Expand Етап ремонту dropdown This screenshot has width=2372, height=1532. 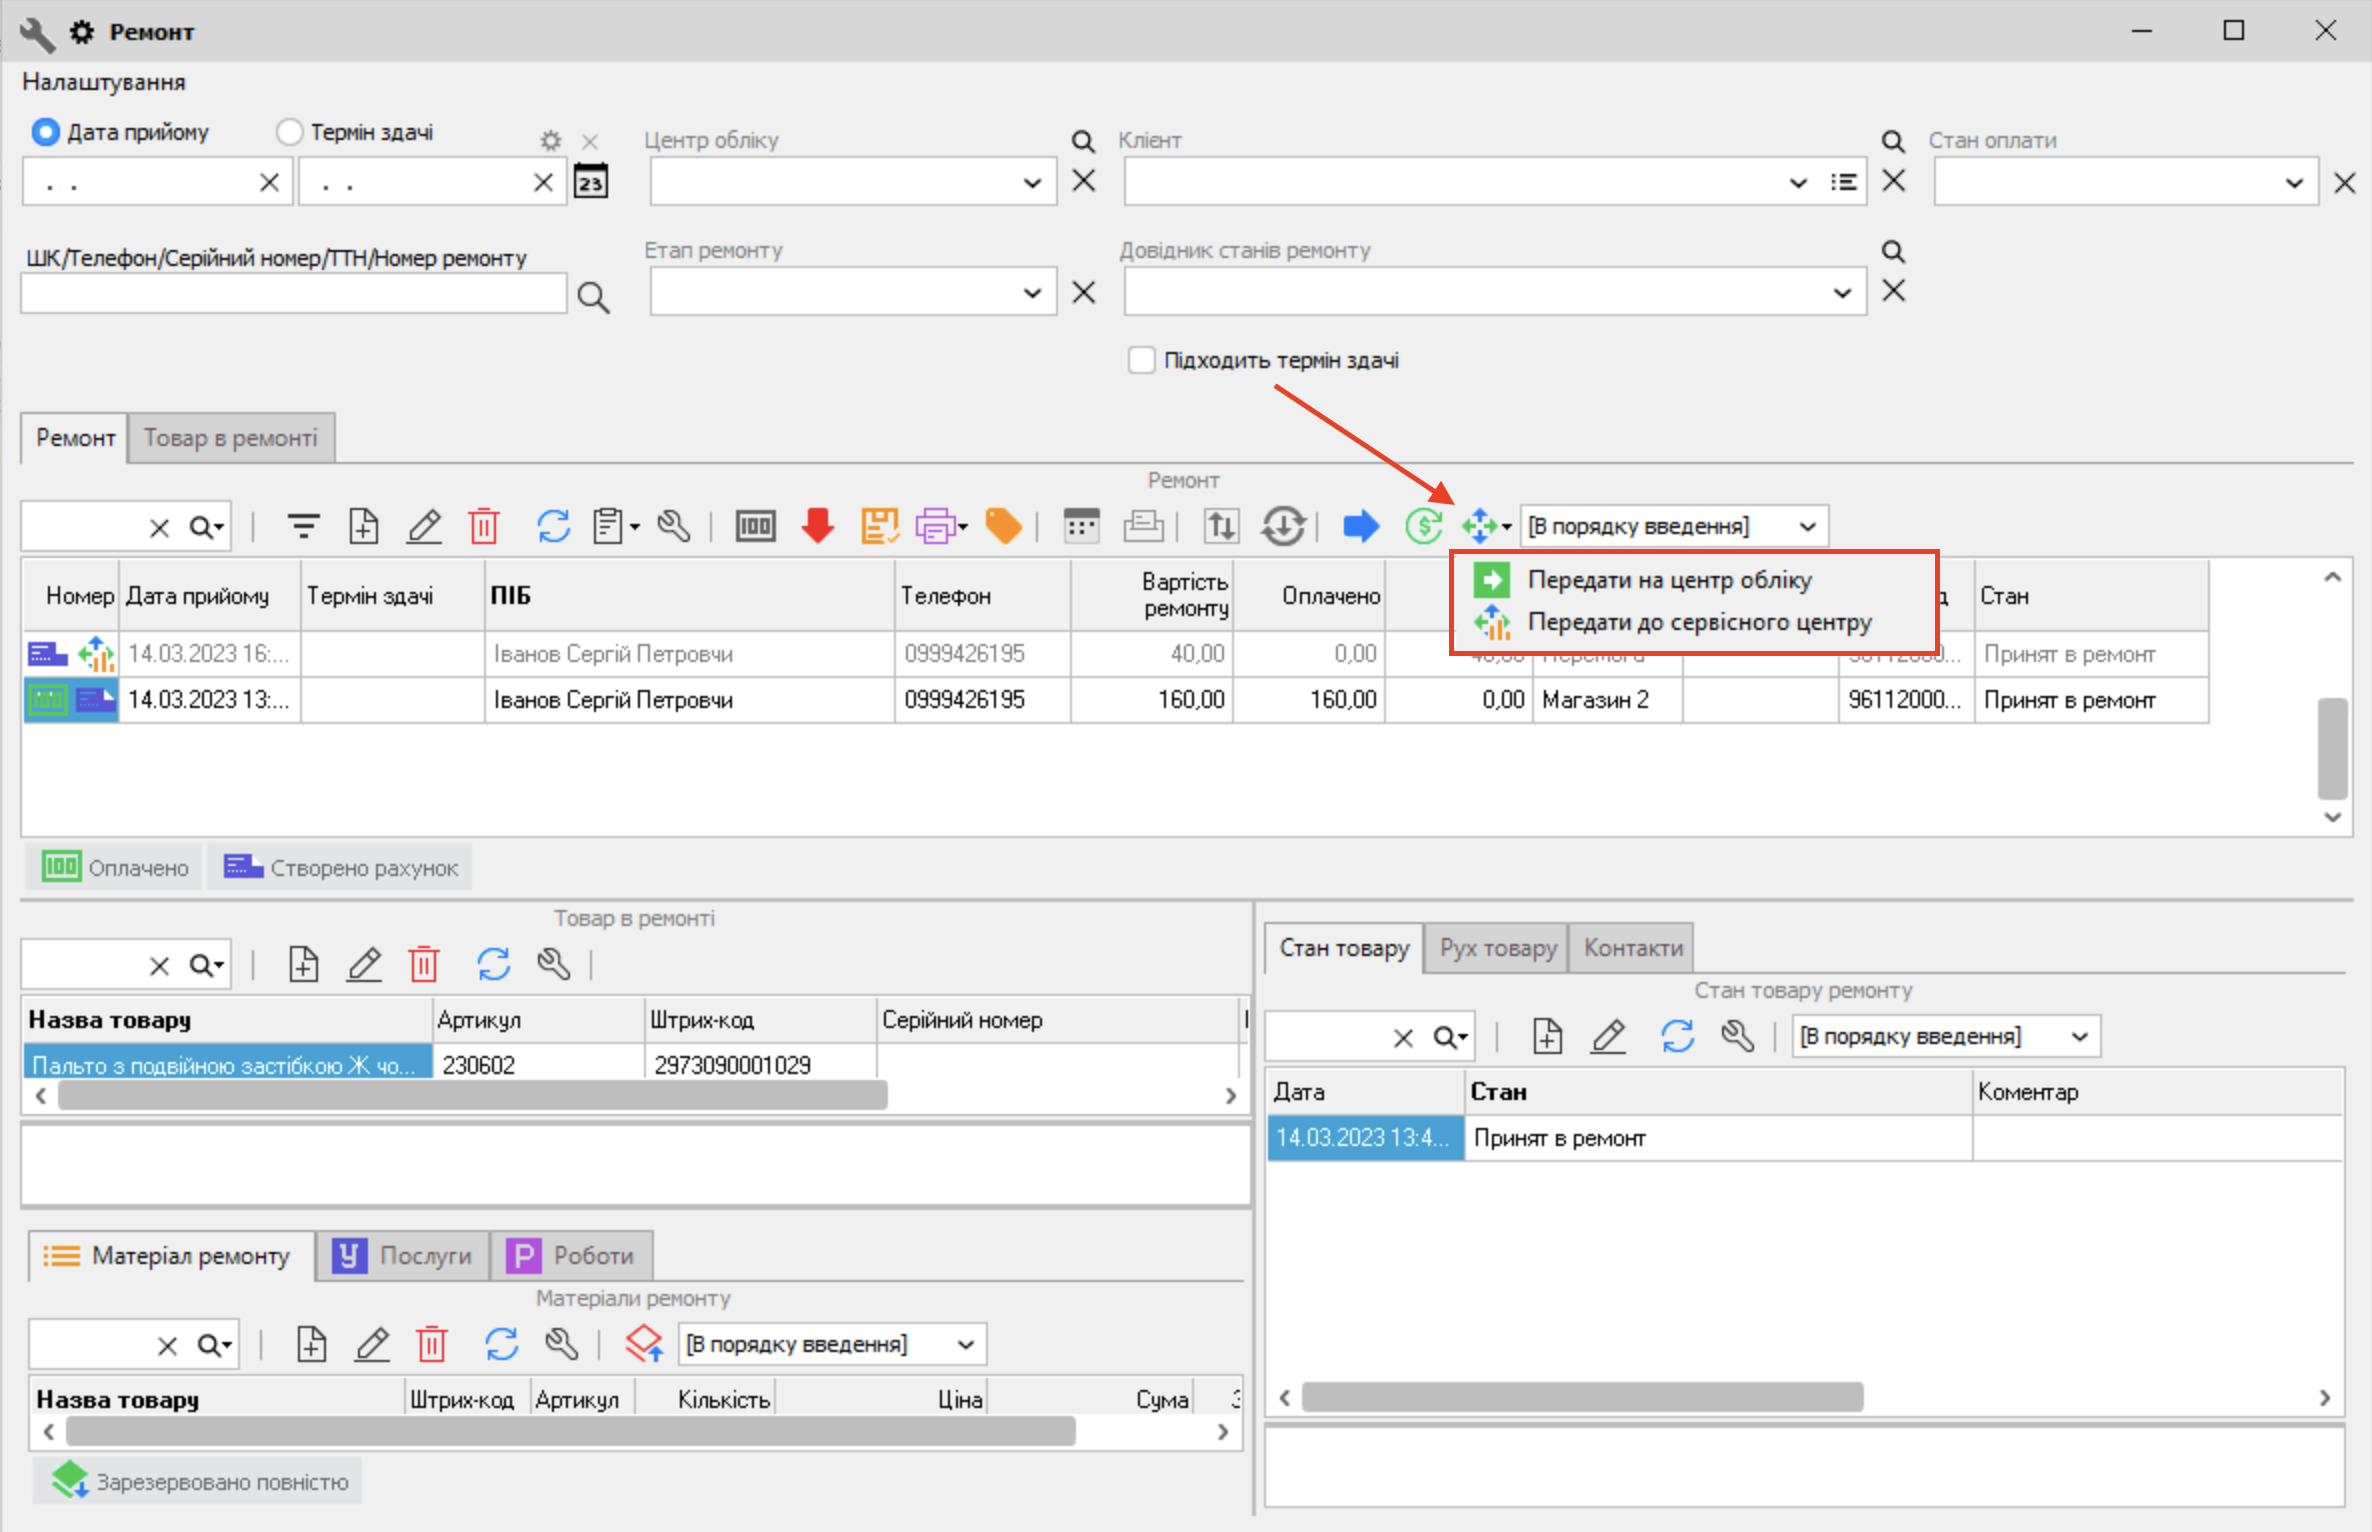coord(1032,293)
